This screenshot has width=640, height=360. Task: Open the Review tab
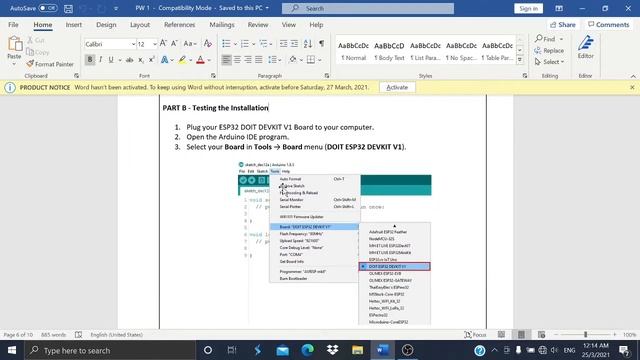258,25
